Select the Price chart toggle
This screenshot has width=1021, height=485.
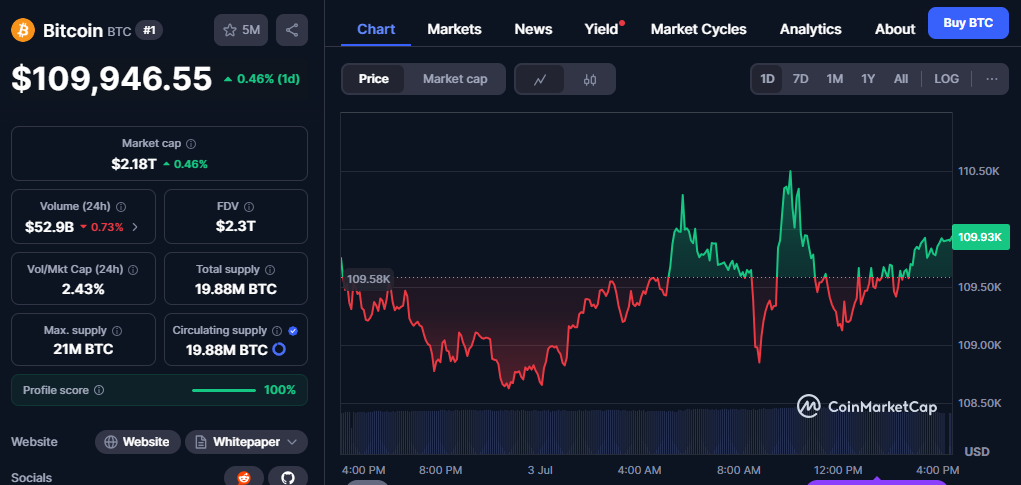coord(373,79)
